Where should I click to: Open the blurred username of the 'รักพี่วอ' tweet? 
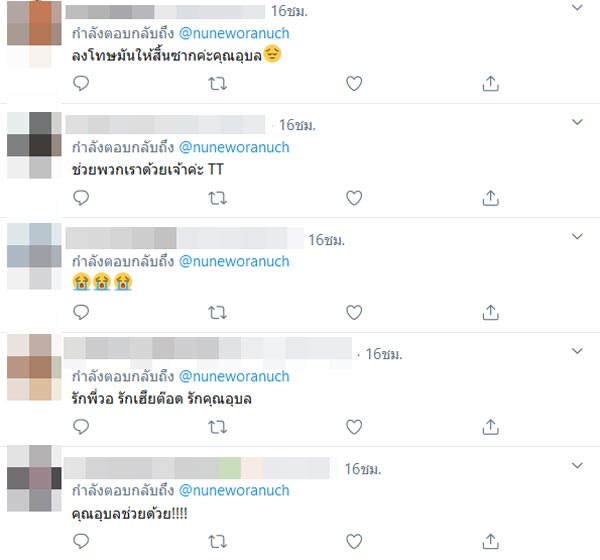pyautogui.click(x=208, y=349)
